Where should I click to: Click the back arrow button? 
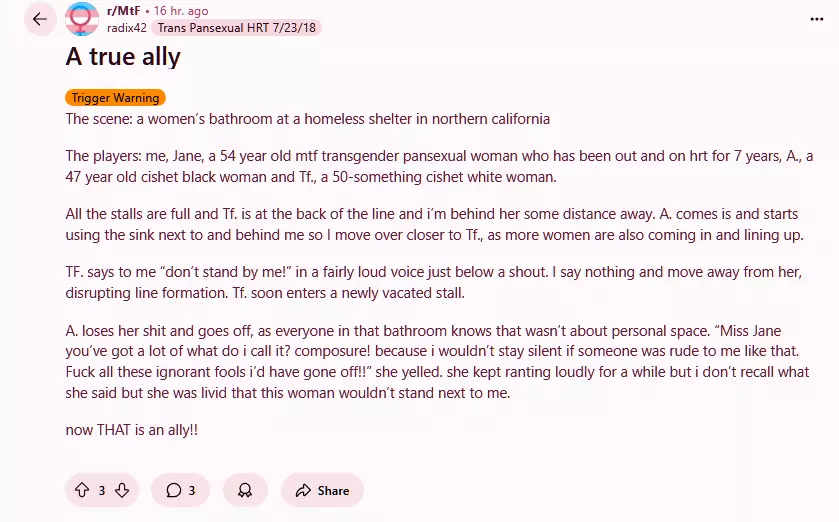point(40,19)
